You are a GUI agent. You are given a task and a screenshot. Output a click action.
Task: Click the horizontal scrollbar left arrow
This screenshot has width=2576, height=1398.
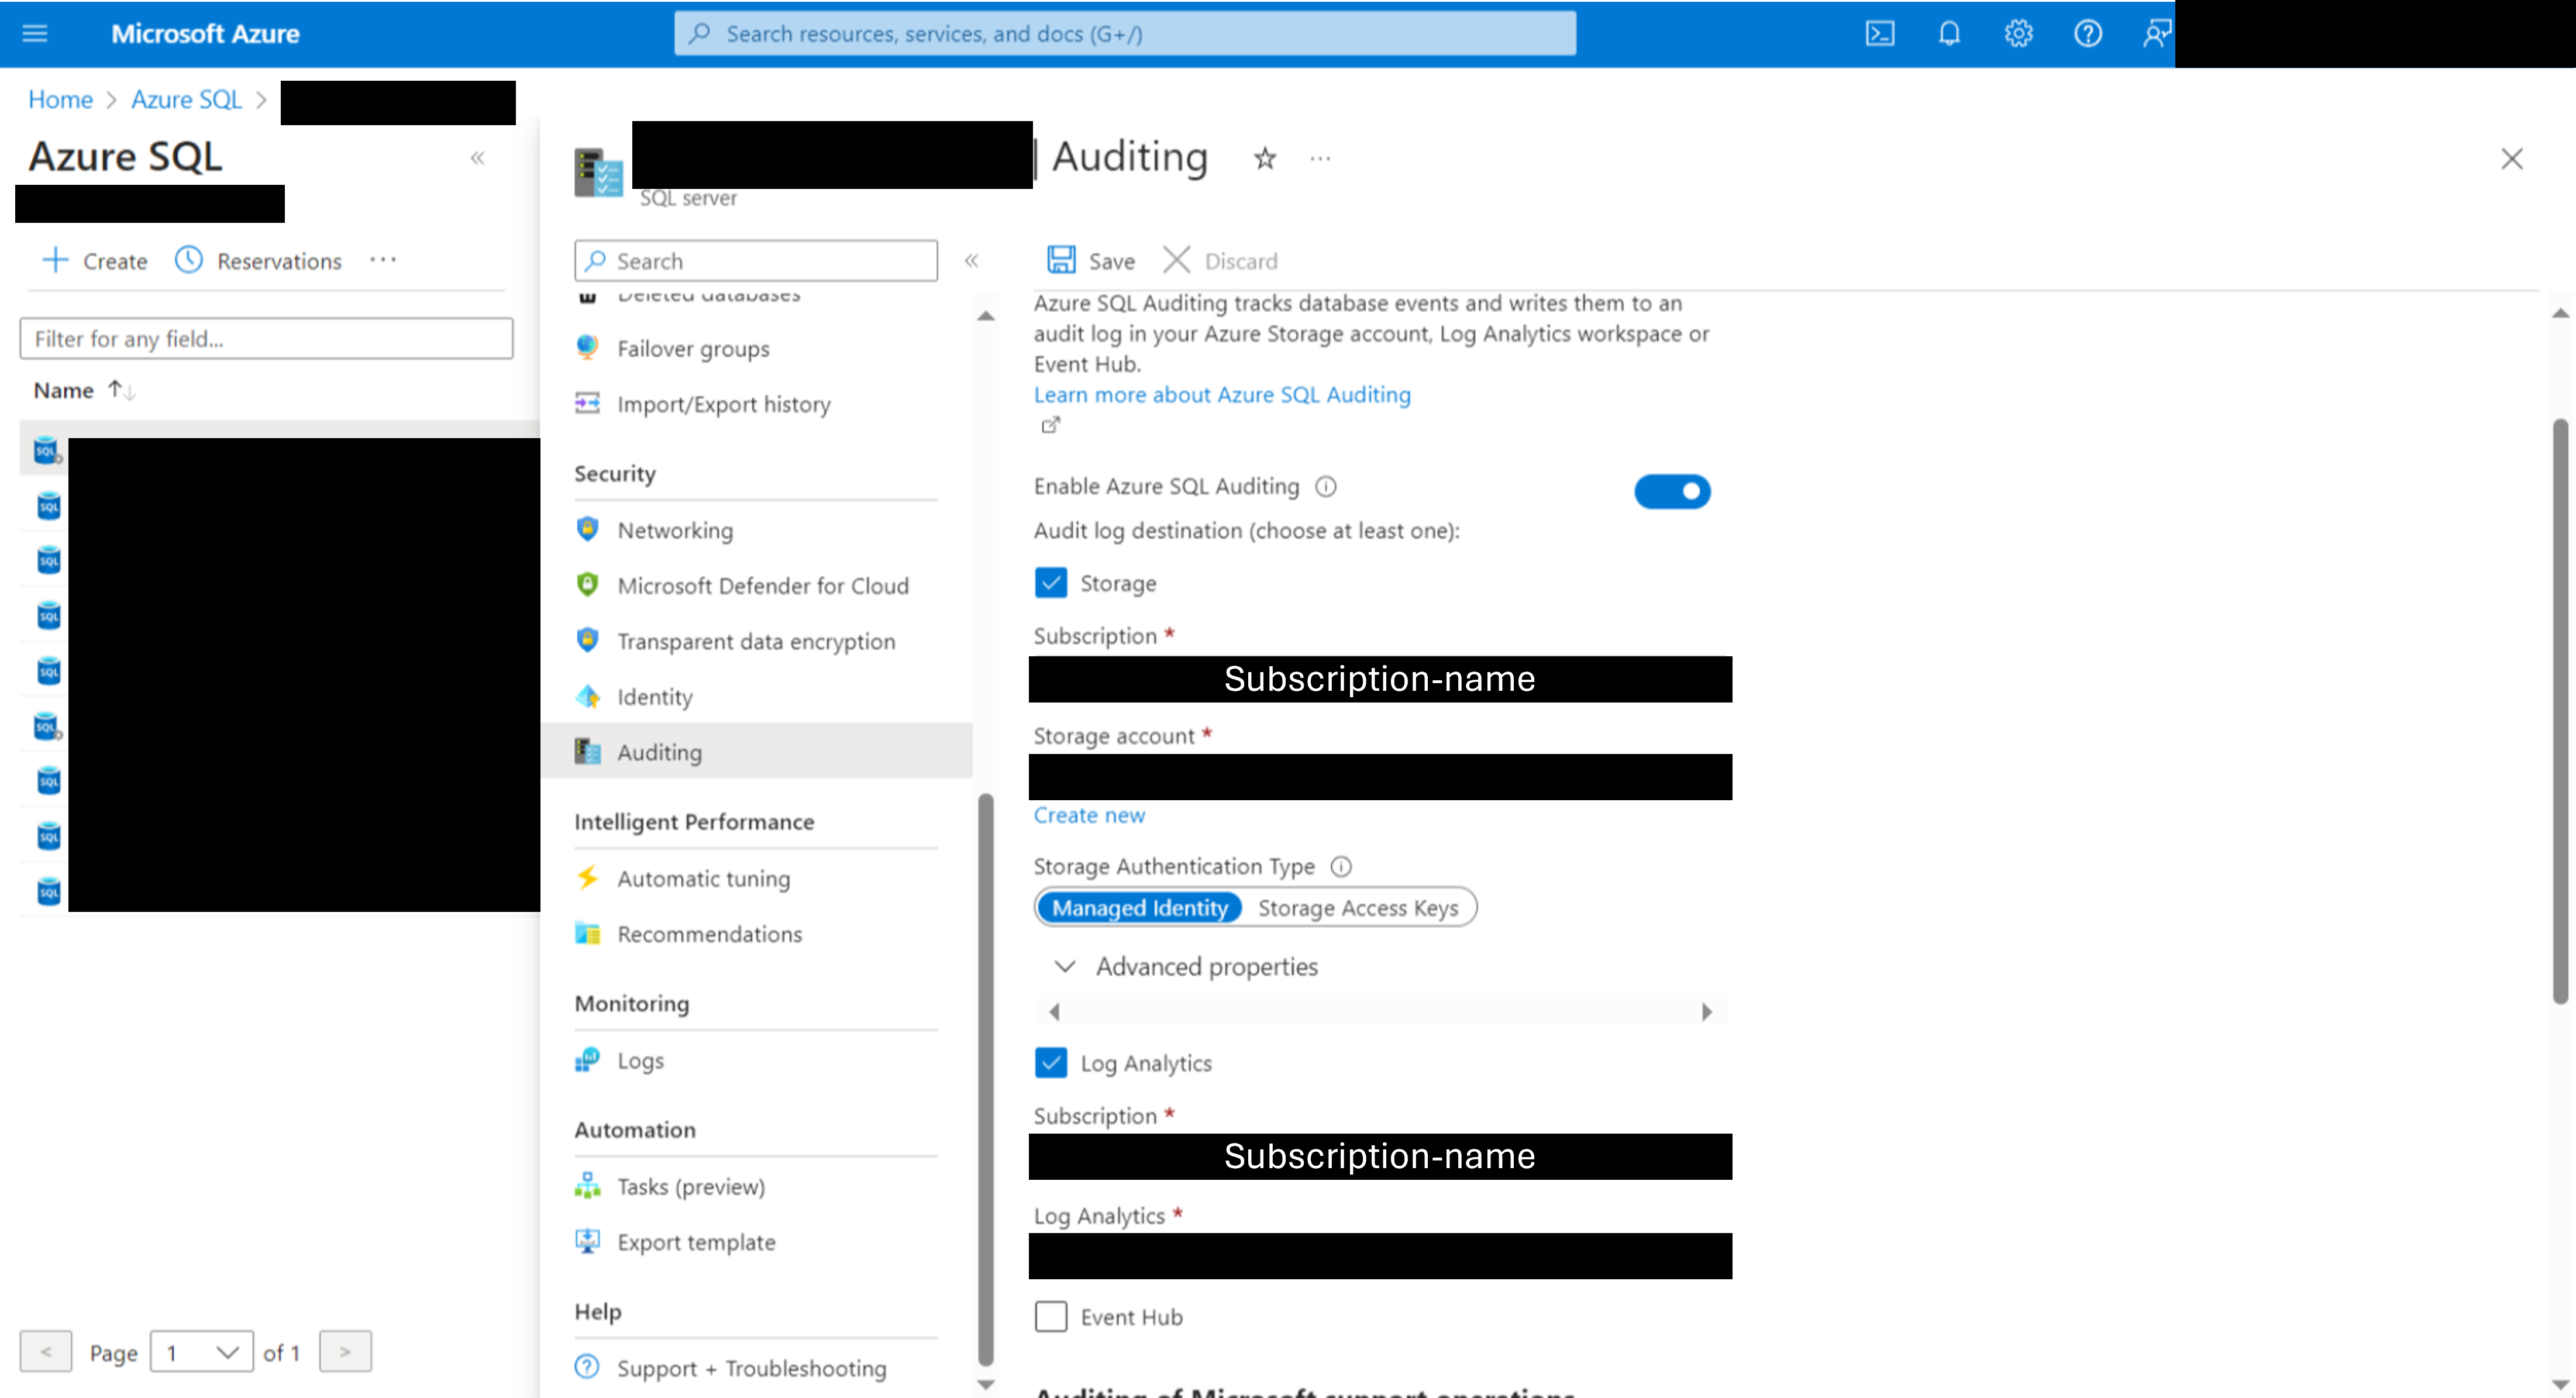point(1054,1013)
